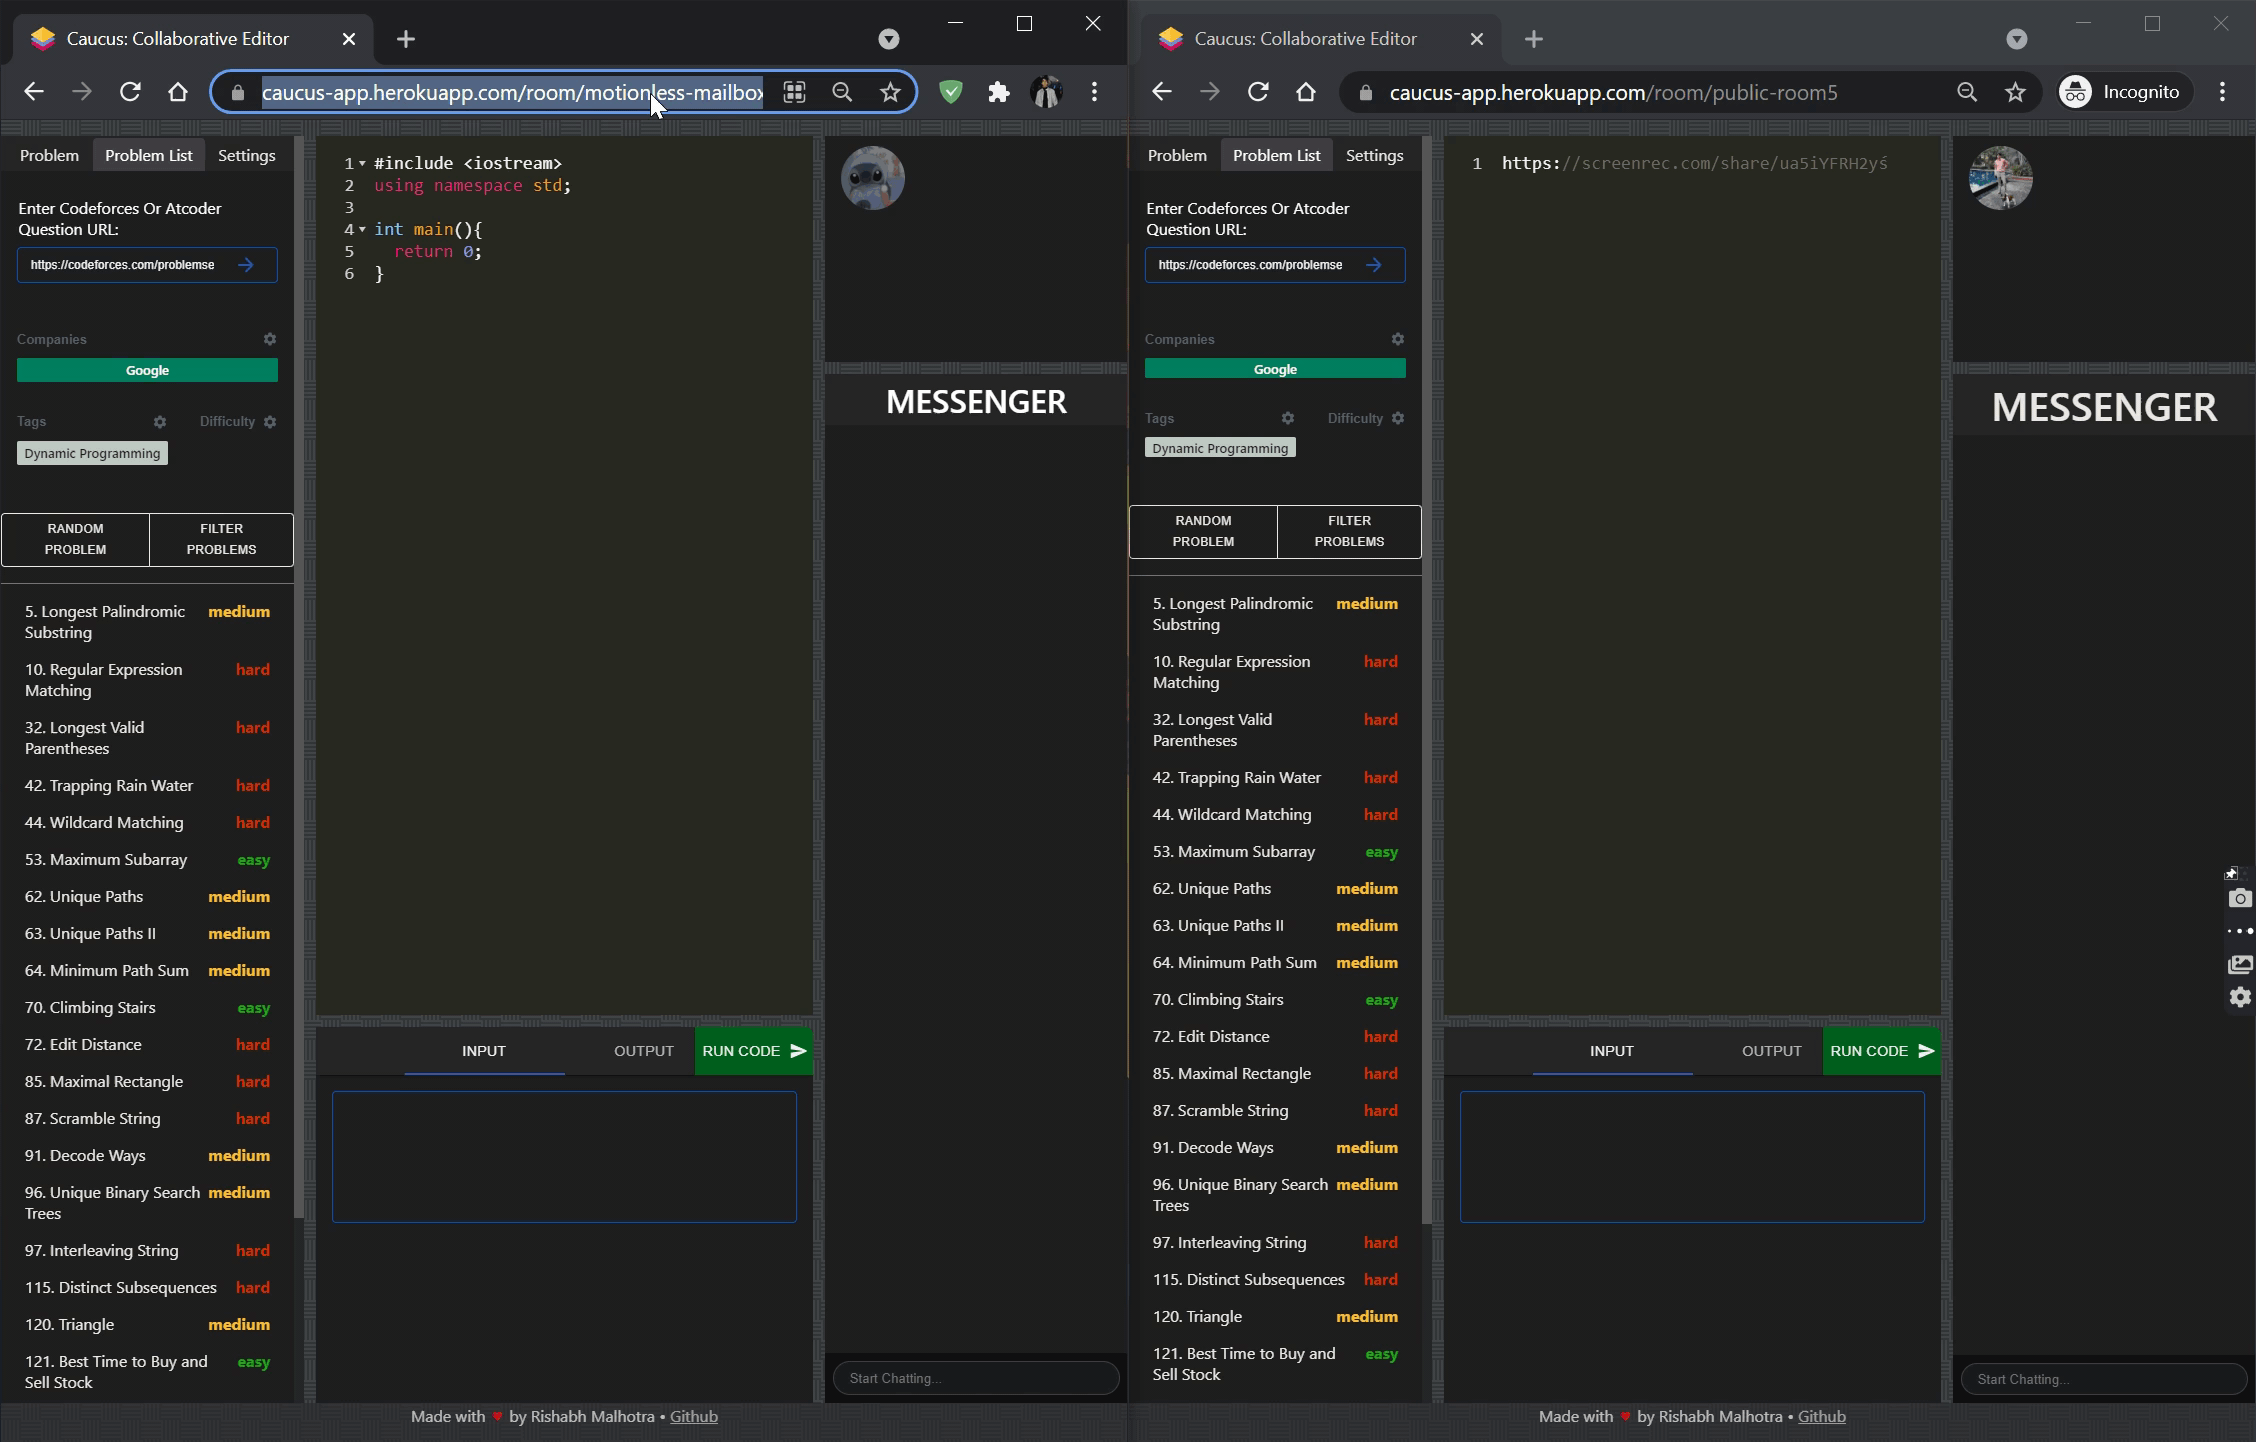2256x1442 pixels.
Task: Click the incognito profile icon top right
Action: coord(2075,92)
